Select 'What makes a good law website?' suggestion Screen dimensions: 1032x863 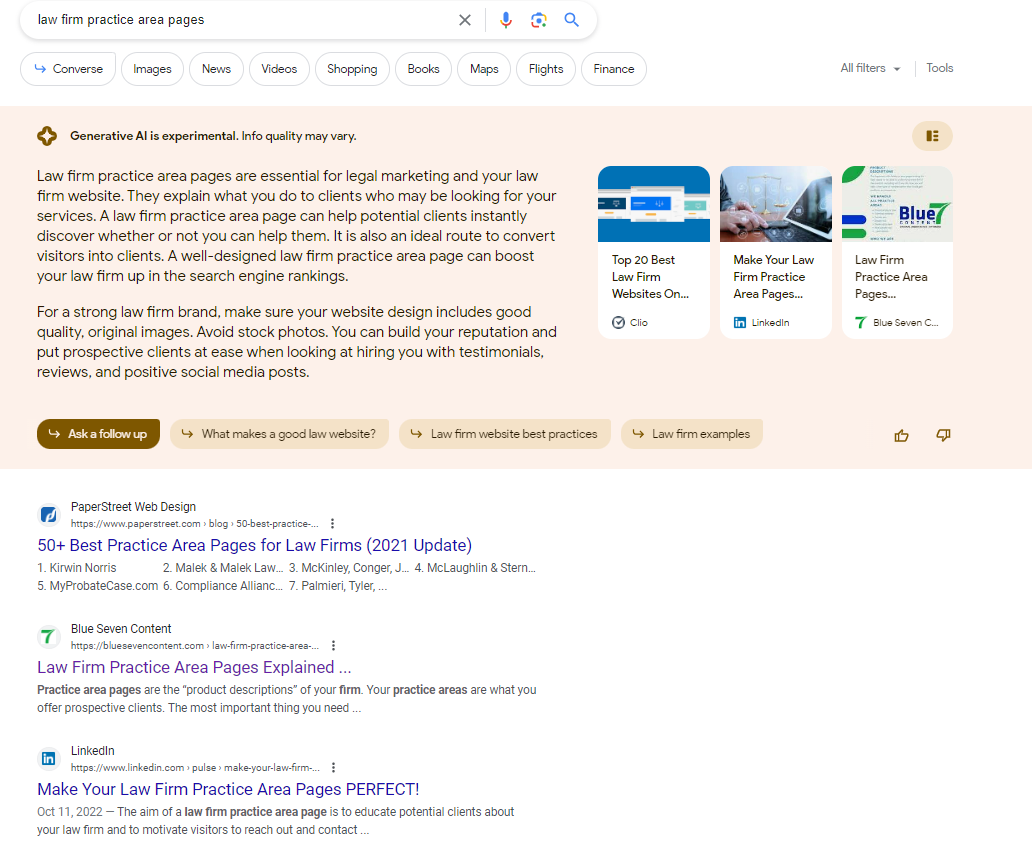(279, 434)
